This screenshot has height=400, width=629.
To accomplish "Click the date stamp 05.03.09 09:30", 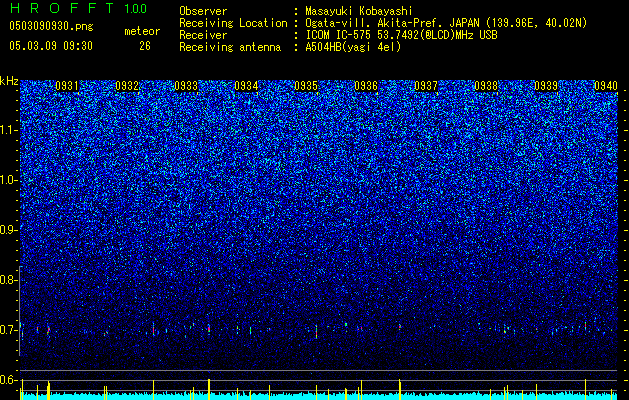I will point(51,46).
